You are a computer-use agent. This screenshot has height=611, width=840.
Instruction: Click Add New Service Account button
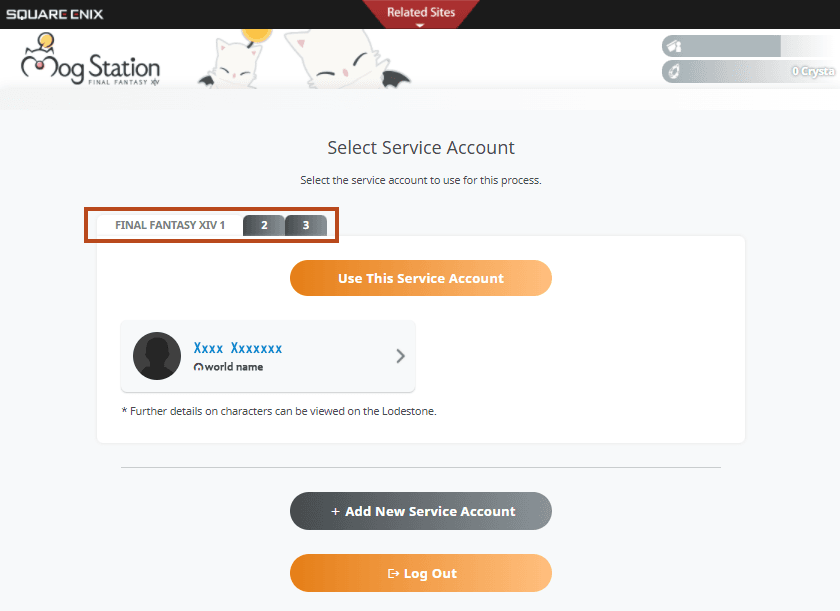pyautogui.click(x=420, y=511)
